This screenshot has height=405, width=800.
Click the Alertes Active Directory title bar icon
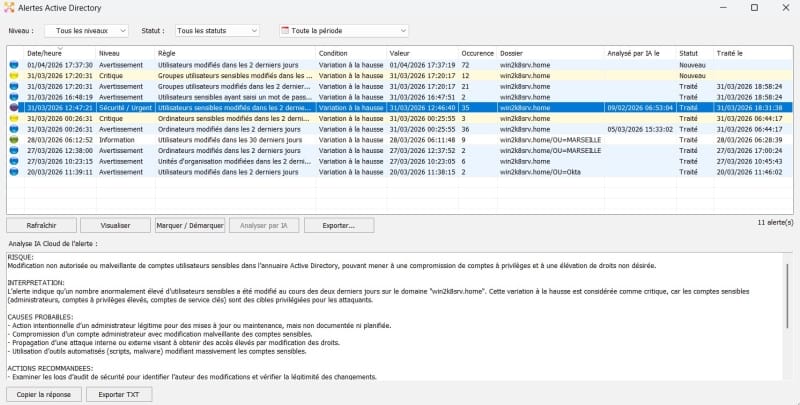10,9
